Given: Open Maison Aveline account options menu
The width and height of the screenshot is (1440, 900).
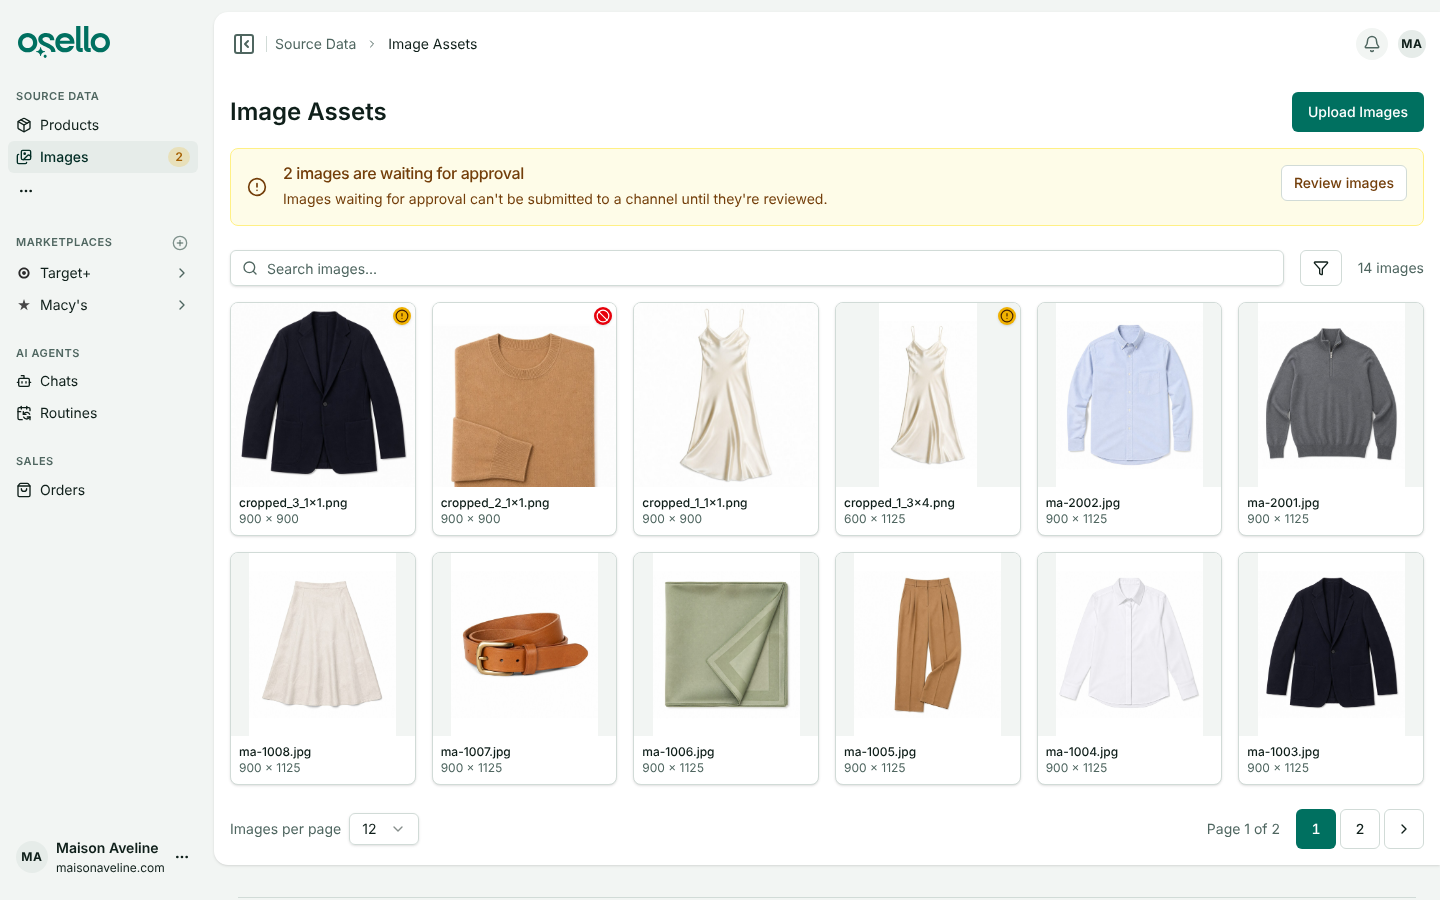Looking at the screenshot, I should pyautogui.click(x=182, y=857).
